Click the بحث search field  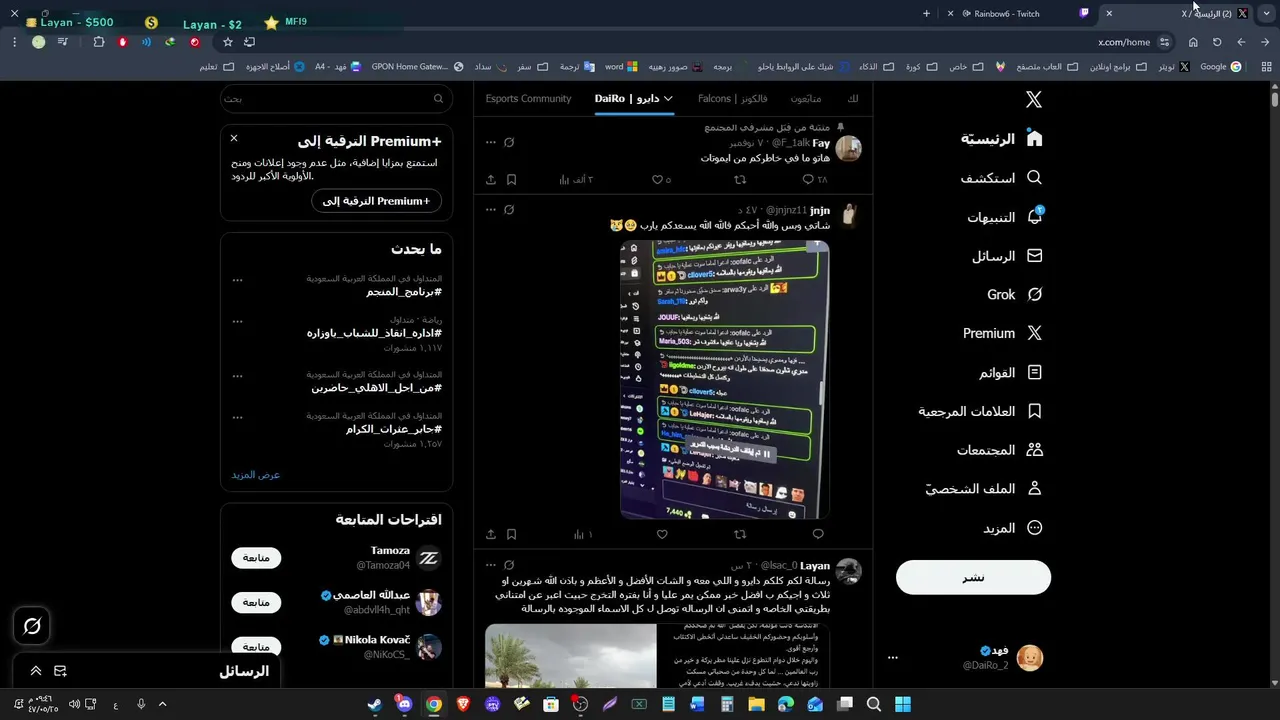(x=336, y=99)
